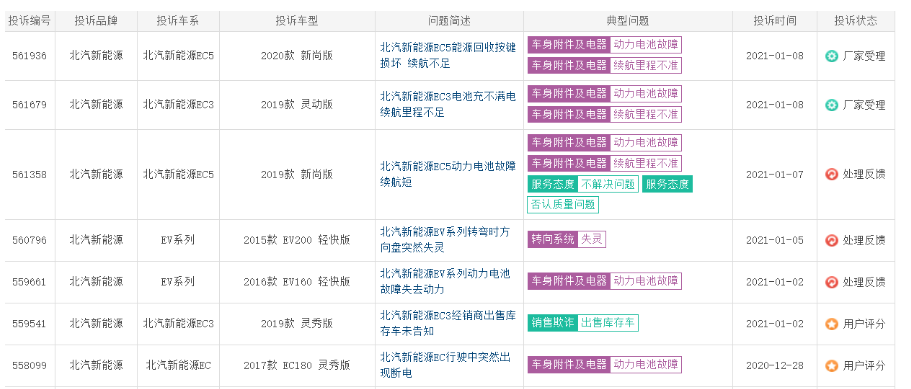This screenshot has height=389, width=911.
Task: Select complaint number 560796
Action: coord(30,240)
